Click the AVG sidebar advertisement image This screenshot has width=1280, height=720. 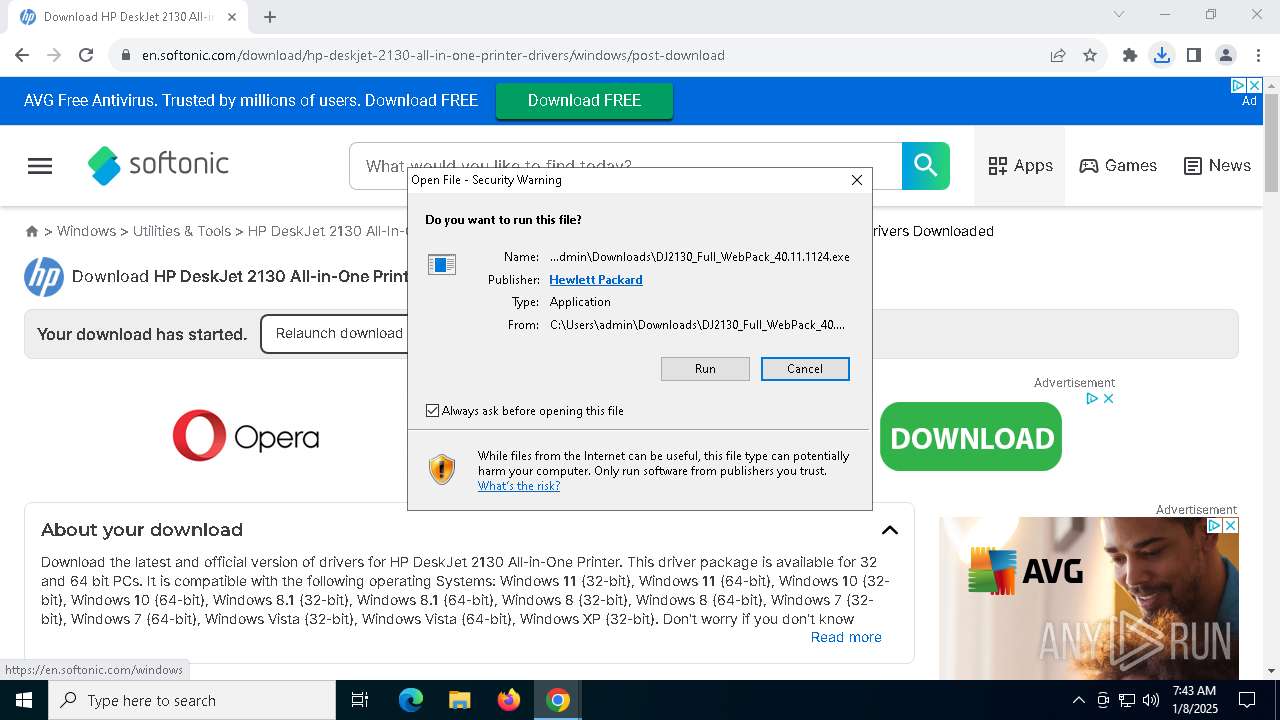point(1088,598)
